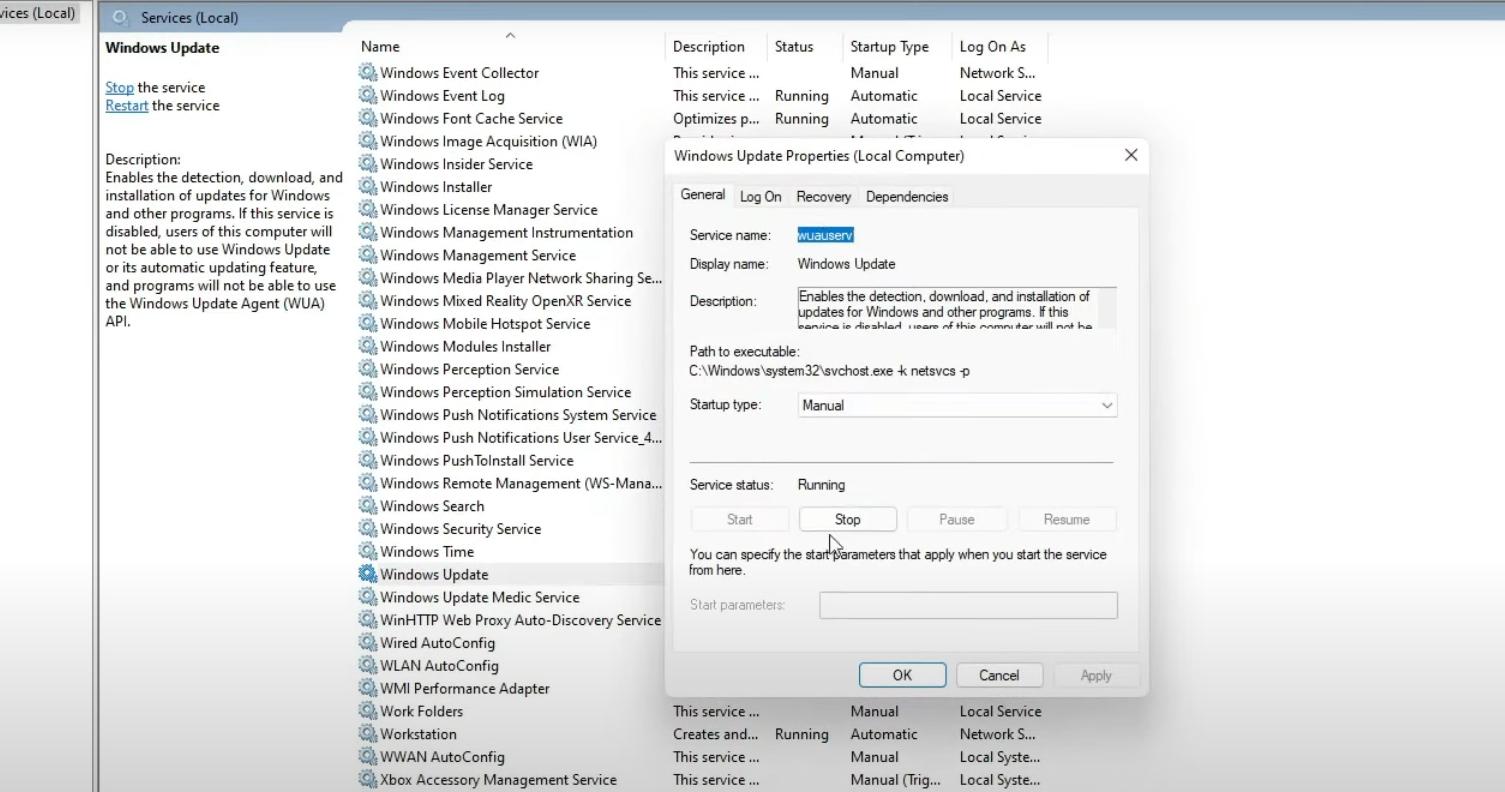
Task: Select the Windows Font Cache Service gear icon
Action: point(367,118)
